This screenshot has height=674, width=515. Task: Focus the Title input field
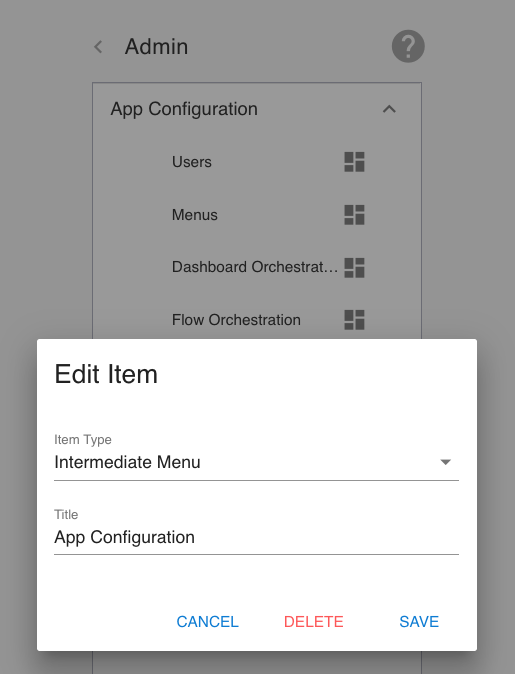coord(256,537)
